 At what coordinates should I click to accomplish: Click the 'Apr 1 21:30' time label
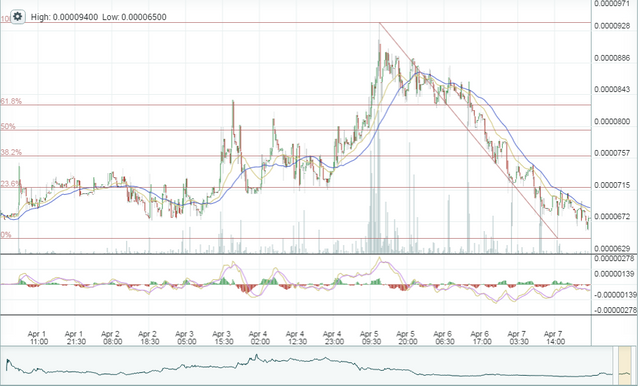(x=74, y=337)
